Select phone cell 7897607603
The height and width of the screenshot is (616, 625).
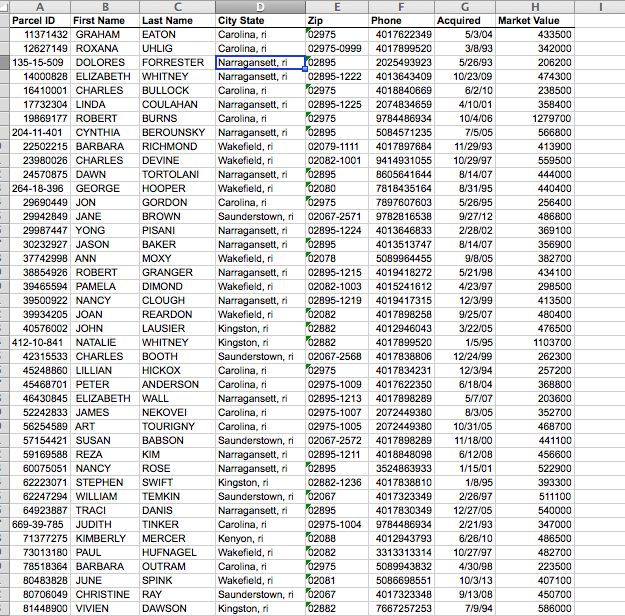401,203
